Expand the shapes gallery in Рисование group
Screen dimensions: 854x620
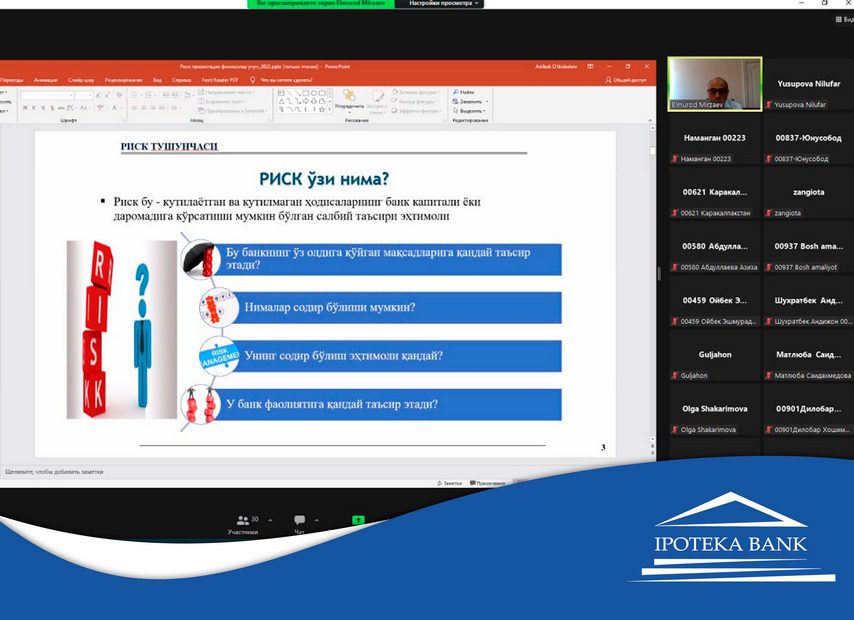click(330, 110)
